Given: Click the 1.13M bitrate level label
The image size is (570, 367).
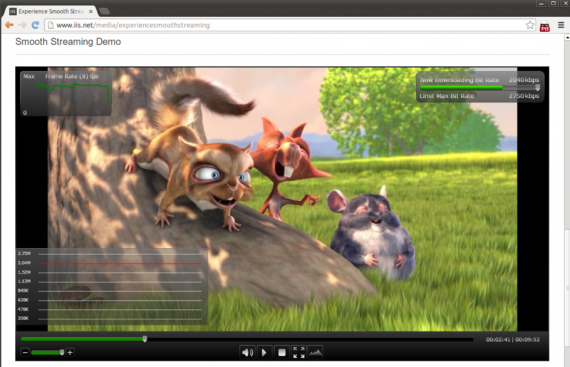Looking at the screenshot, I should tap(24, 281).
